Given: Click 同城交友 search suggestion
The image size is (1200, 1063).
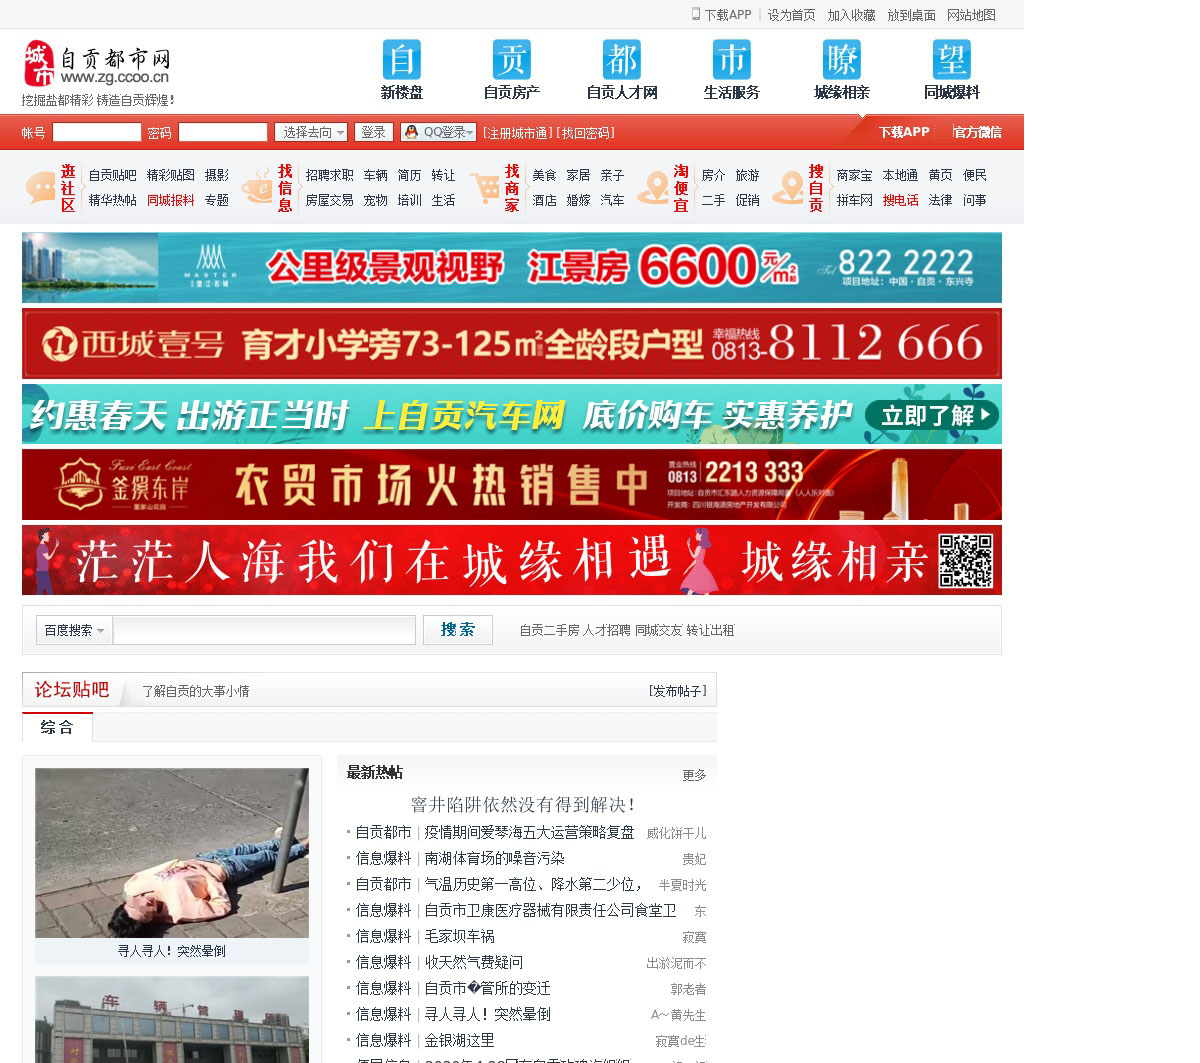Looking at the screenshot, I should click(659, 630).
